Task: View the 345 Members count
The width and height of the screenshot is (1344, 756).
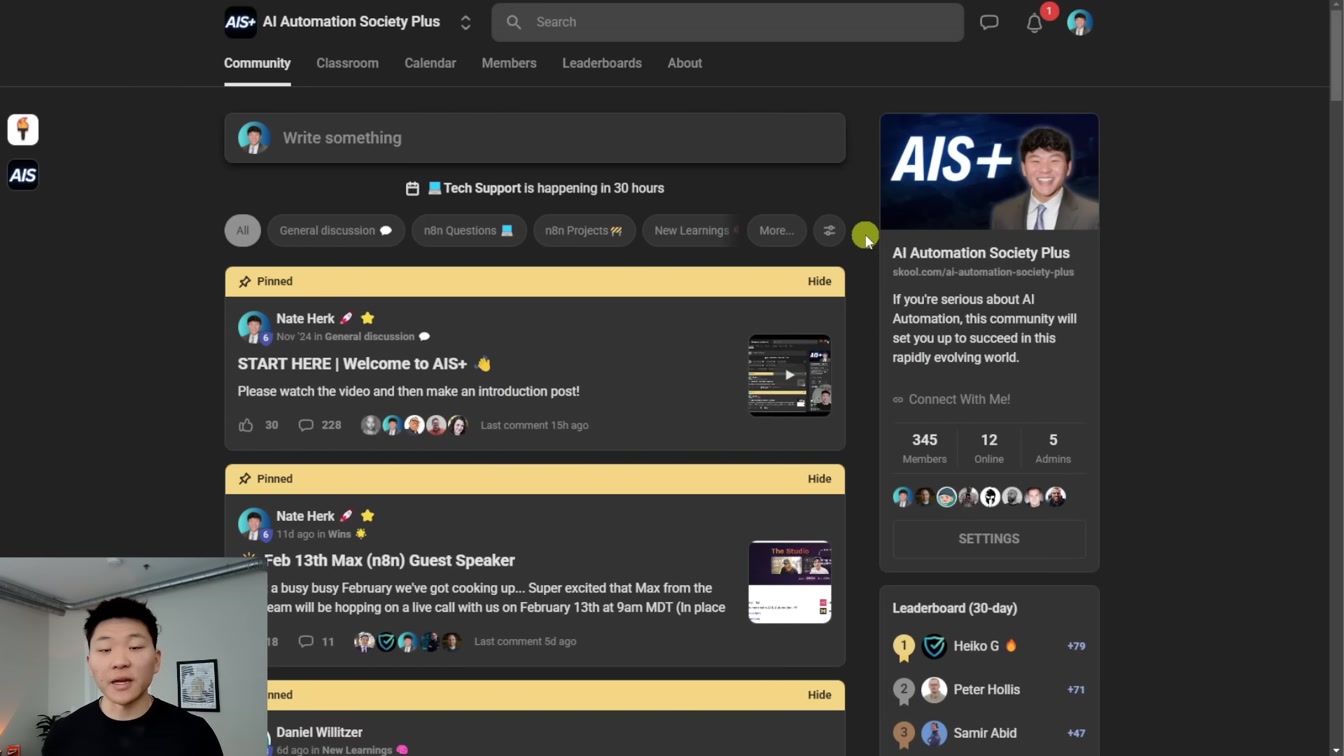Action: 924,448
